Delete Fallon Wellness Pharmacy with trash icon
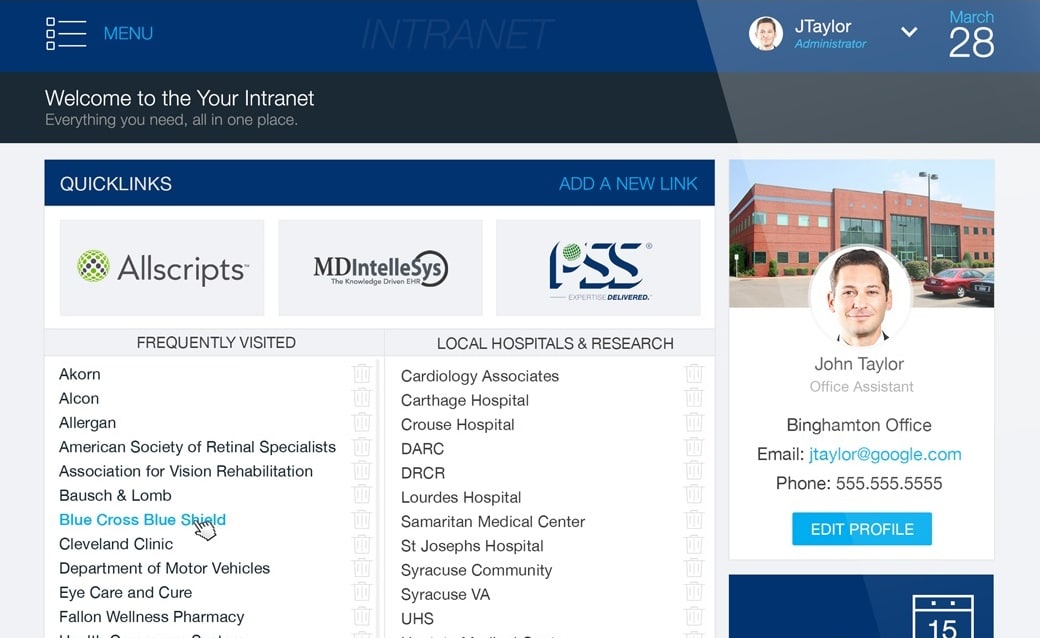The width and height of the screenshot is (1040, 638). tap(361, 617)
